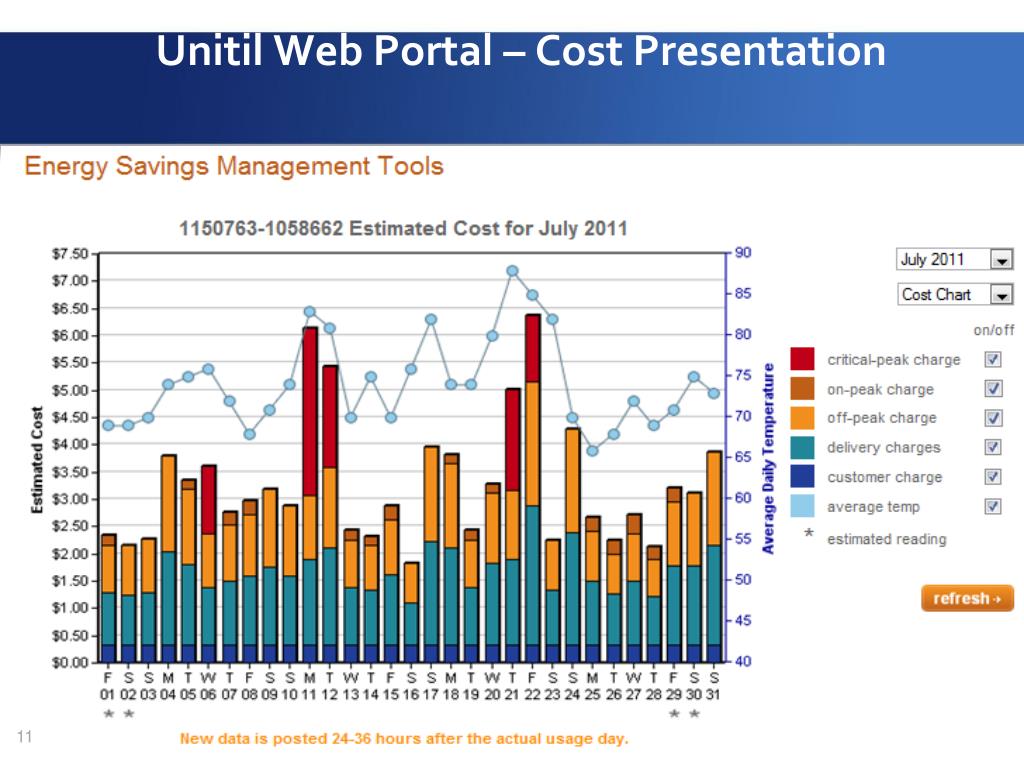
Task: Click the estimated reading asterisk under 02
Action: coord(129,714)
